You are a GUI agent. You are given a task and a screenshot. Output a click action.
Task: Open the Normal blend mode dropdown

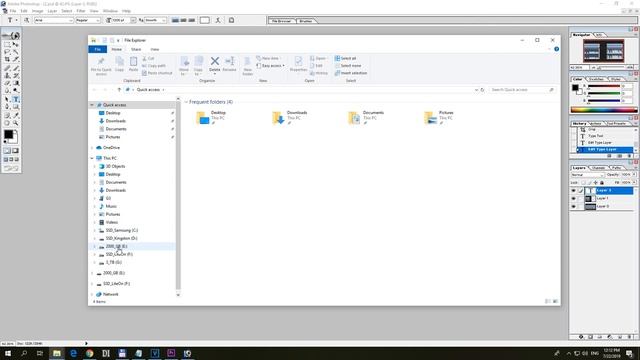[x=587, y=175]
